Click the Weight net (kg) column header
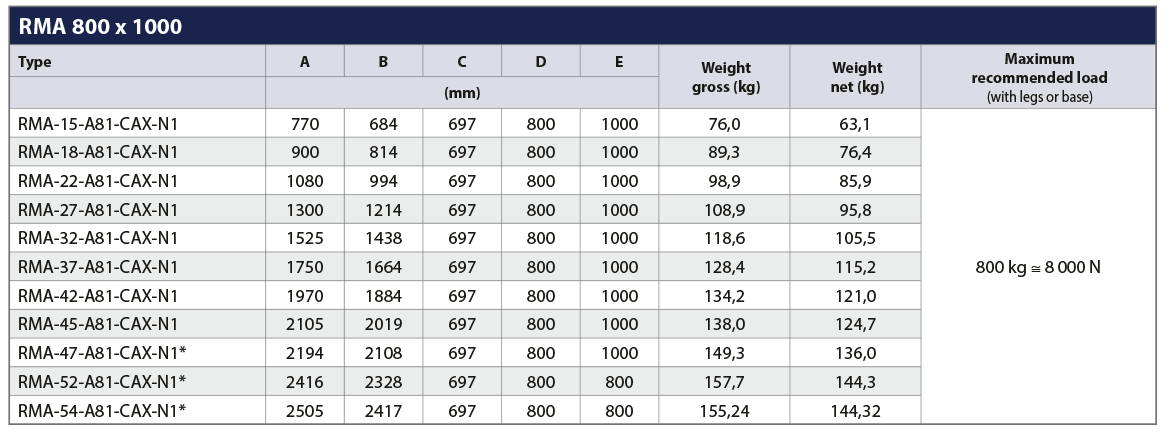Screen dimensions: 1169x429 856,77
